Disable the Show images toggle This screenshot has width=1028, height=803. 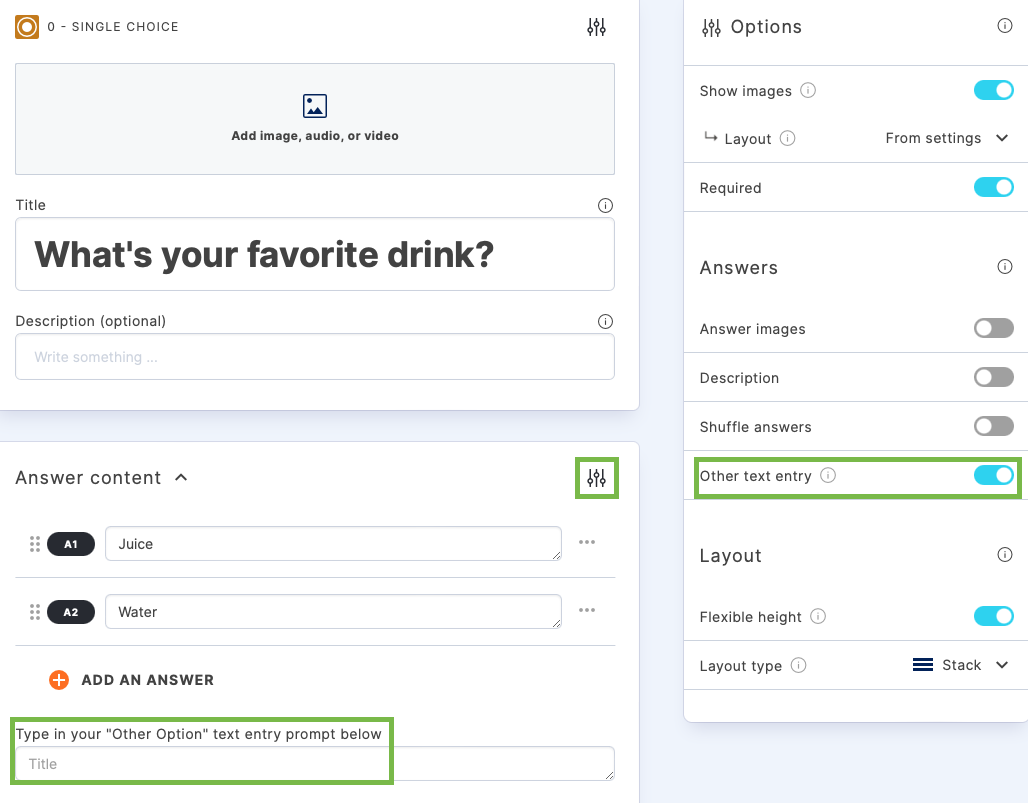click(993, 89)
